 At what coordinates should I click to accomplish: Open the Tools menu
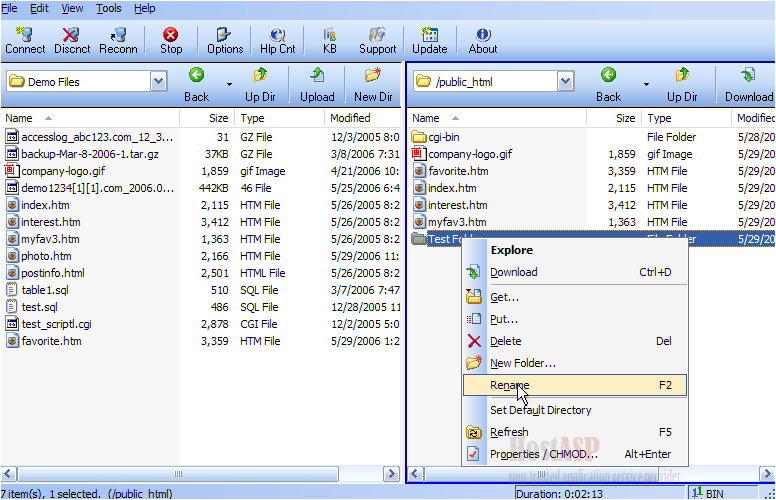click(x=108, y=8)
